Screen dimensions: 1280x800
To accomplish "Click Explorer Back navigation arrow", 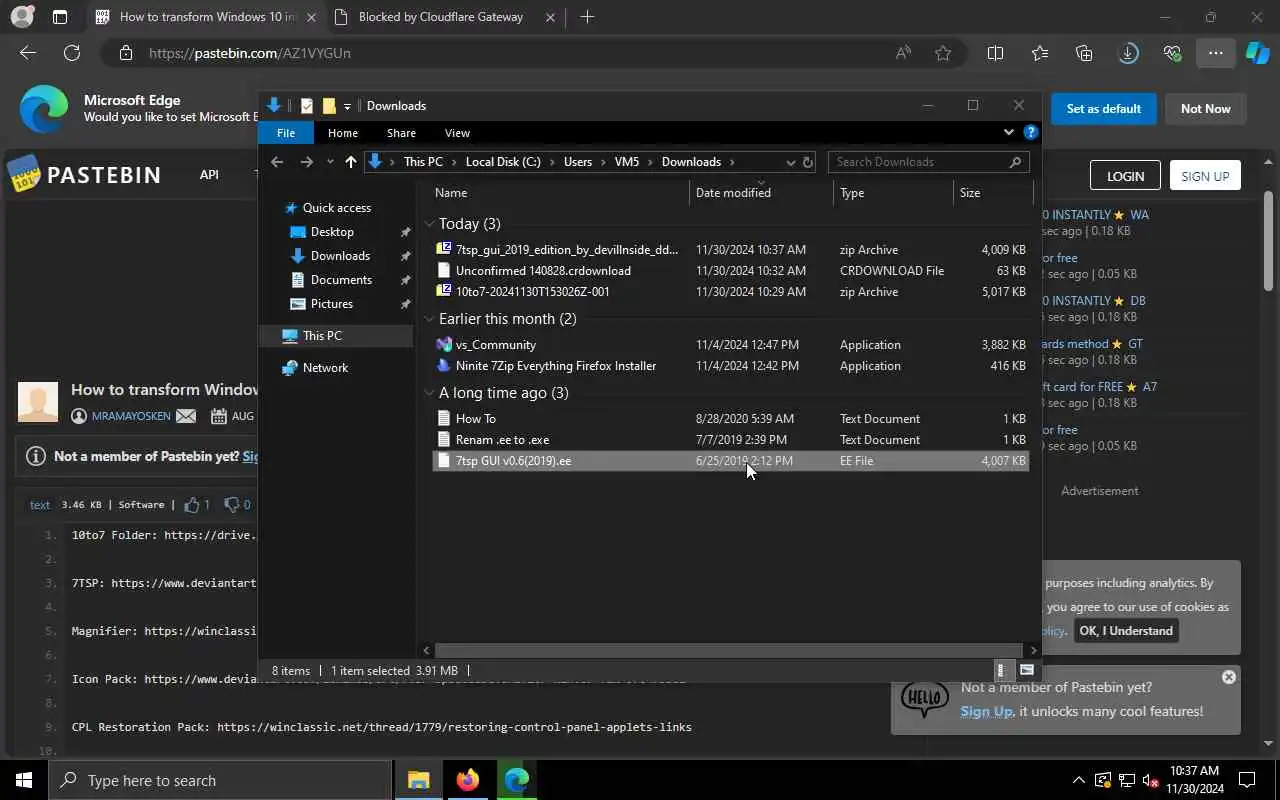I will coord(277,162).
